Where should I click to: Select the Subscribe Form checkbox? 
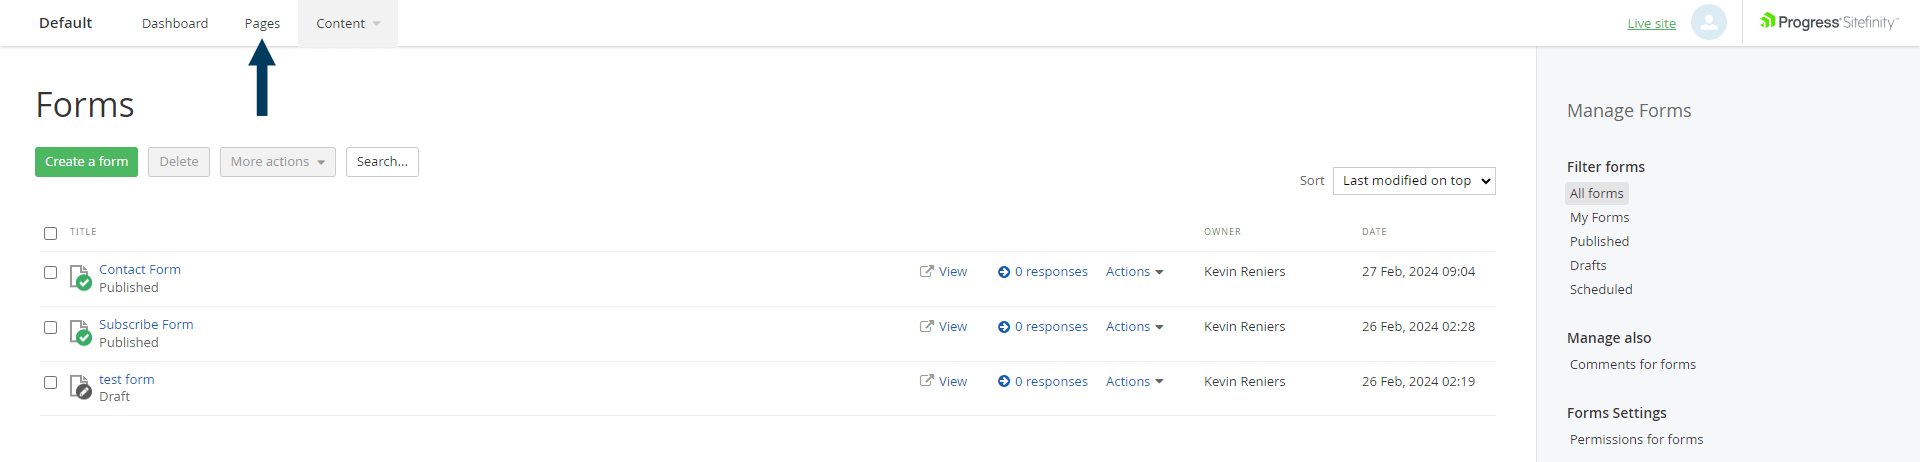(50, 327)
